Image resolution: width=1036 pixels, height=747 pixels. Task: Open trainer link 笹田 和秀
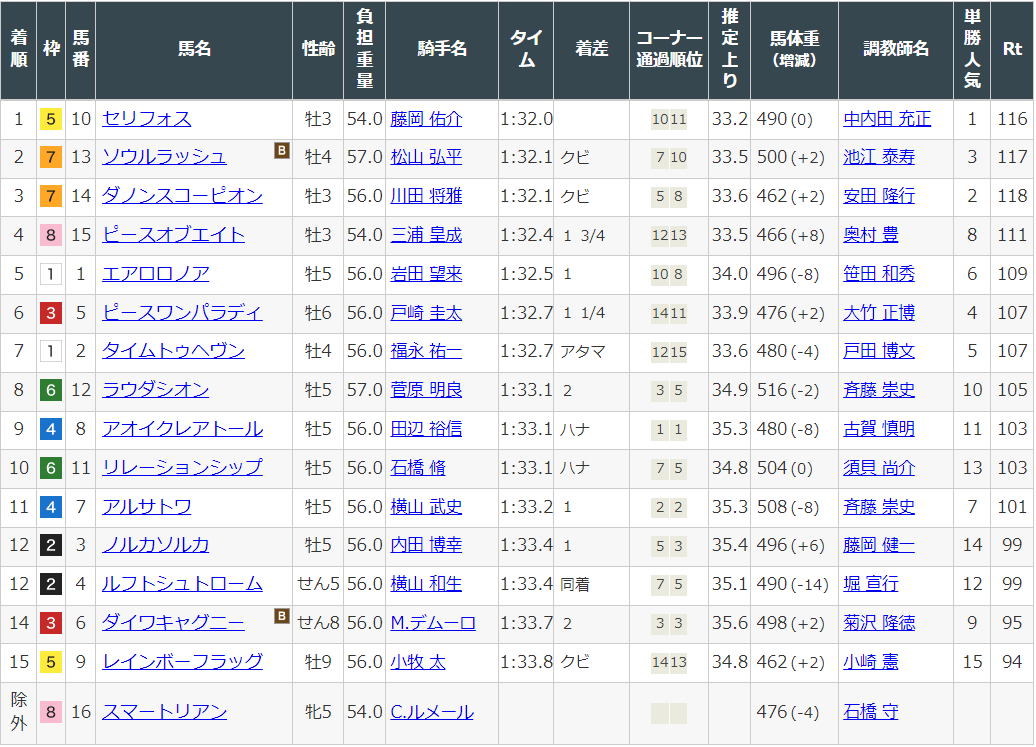(x=879, y=274)
